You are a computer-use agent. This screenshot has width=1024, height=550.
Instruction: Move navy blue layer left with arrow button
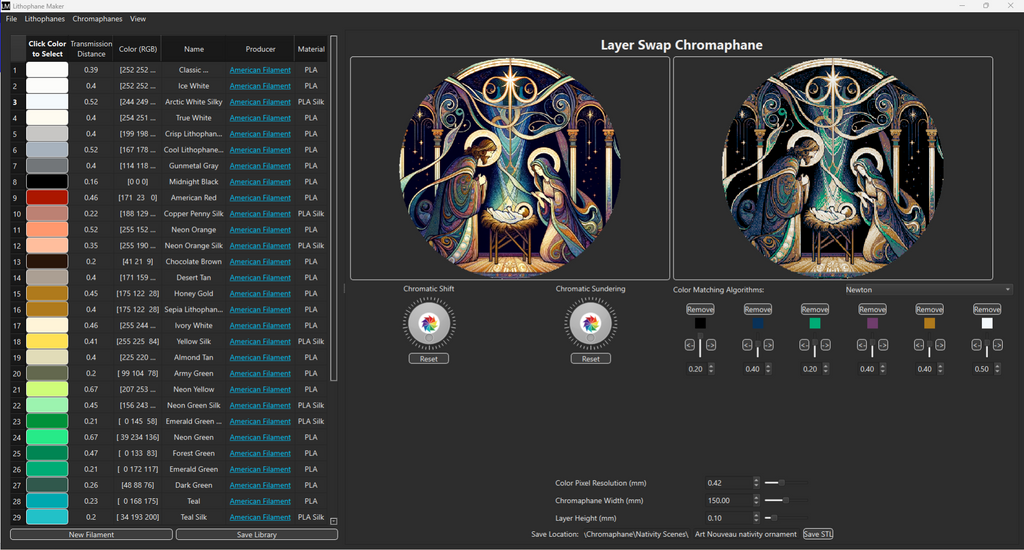pyautogui.click(x=747, y=345)
